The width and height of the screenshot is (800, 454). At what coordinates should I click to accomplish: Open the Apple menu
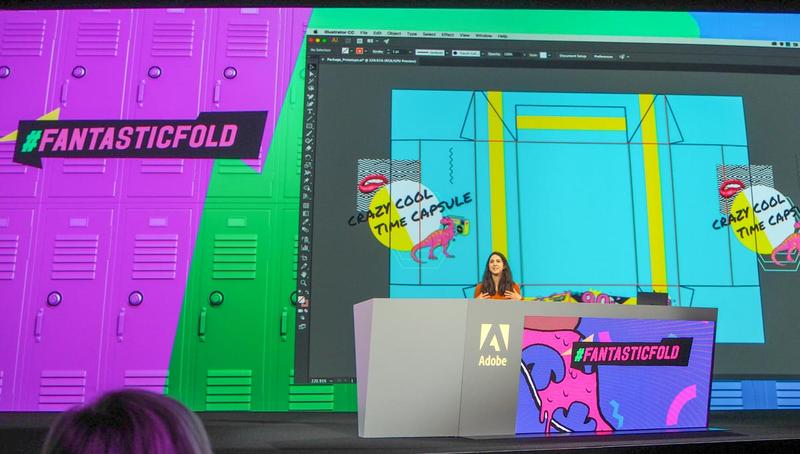tap(315, 32)
